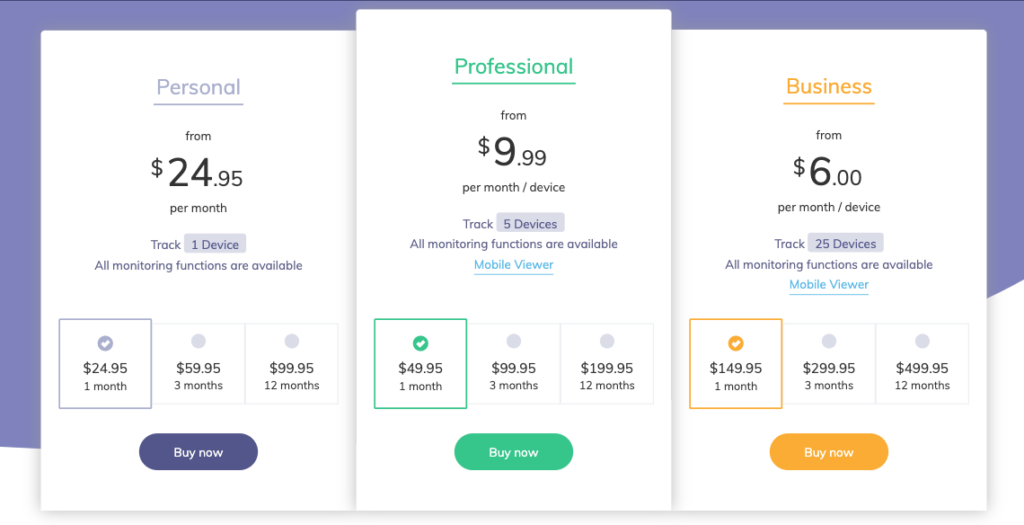Pick Business 12 months $499.95 plan
The image size is (1024, 525).
pyautogui.click(x=922, y=364)
